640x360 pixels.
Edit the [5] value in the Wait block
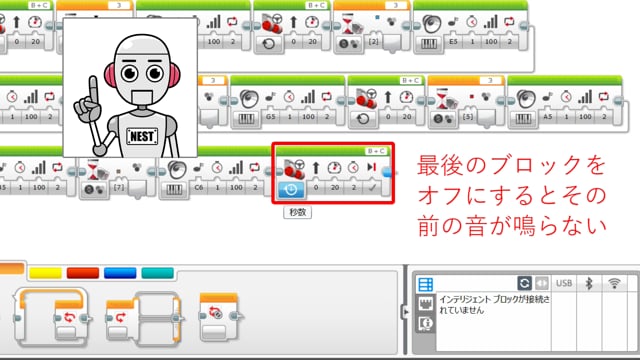(467, 117)
